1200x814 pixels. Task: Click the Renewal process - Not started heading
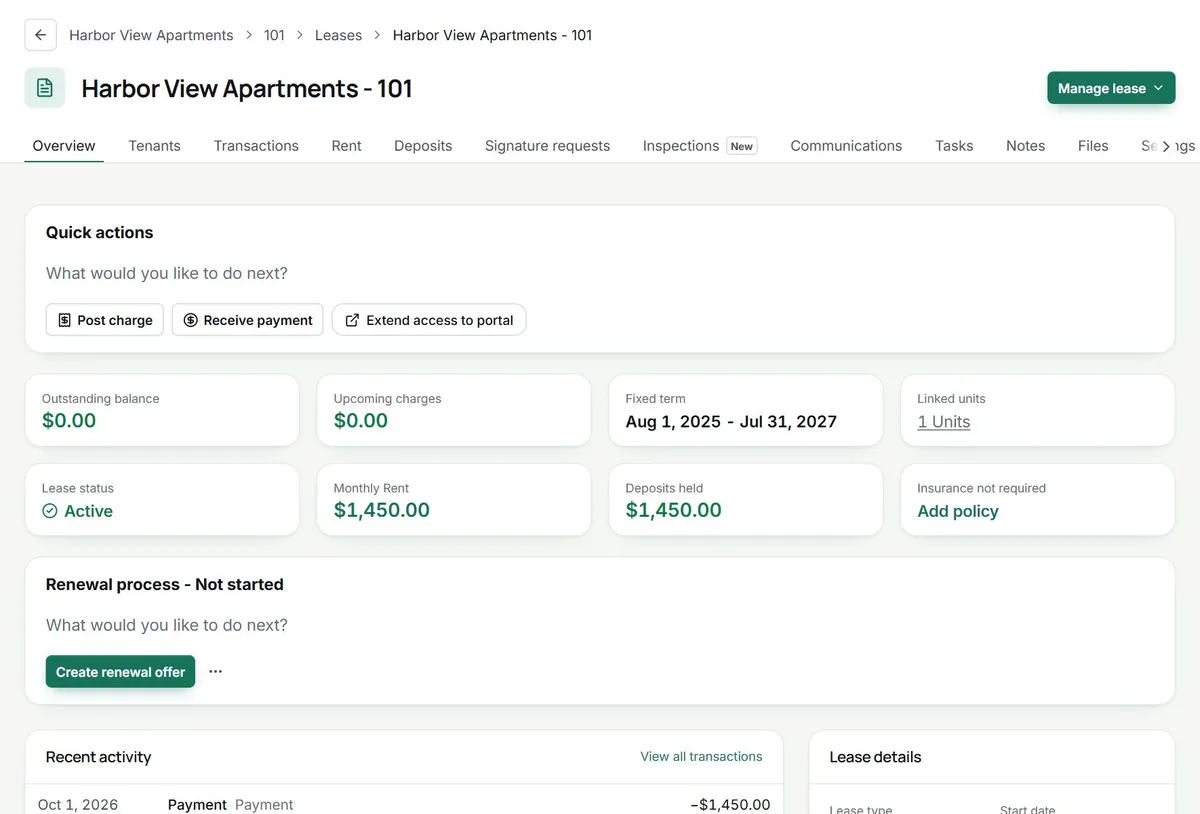click(x=164, y=584)
